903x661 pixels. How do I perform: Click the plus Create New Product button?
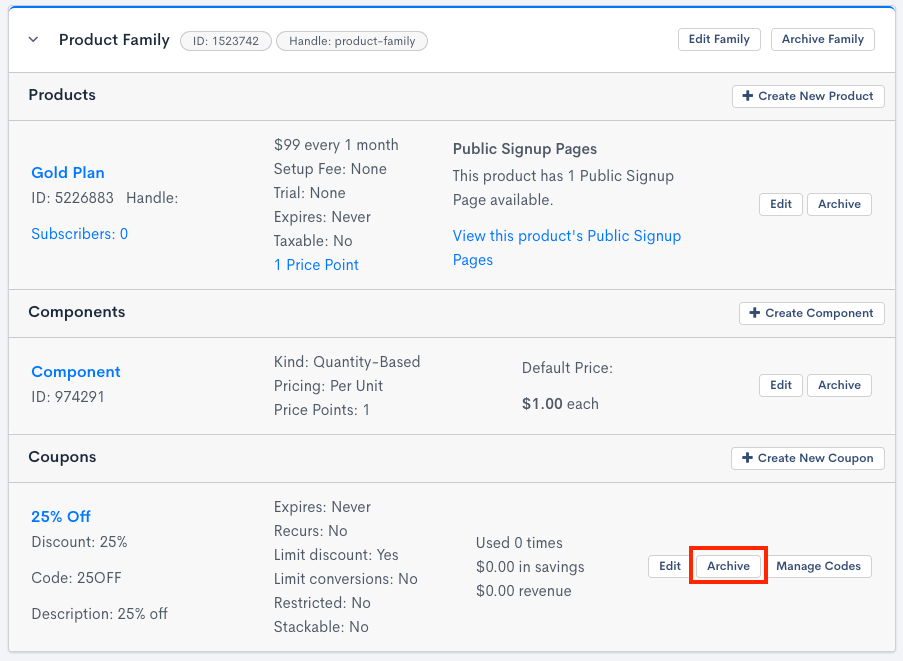808,96
